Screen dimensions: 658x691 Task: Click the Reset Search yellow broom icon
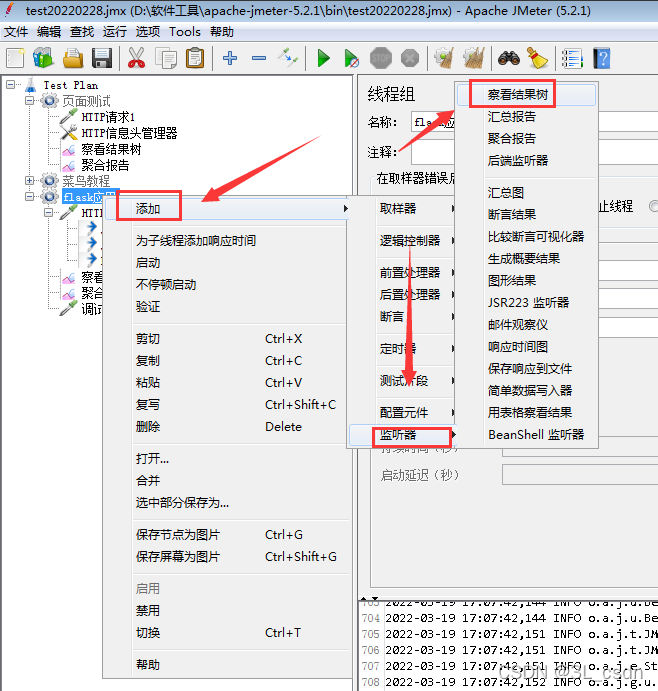pyautogui.click(x=537, y=58)
